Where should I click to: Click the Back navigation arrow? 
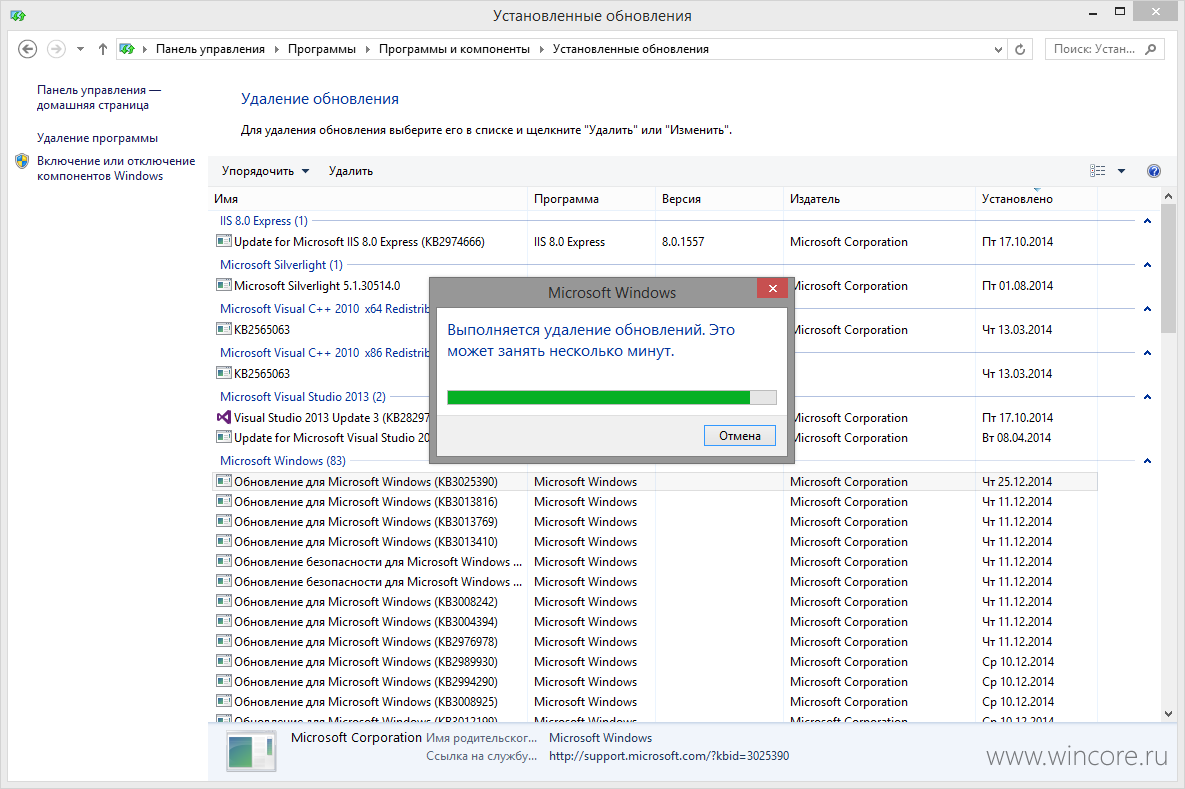coord(27,49)
